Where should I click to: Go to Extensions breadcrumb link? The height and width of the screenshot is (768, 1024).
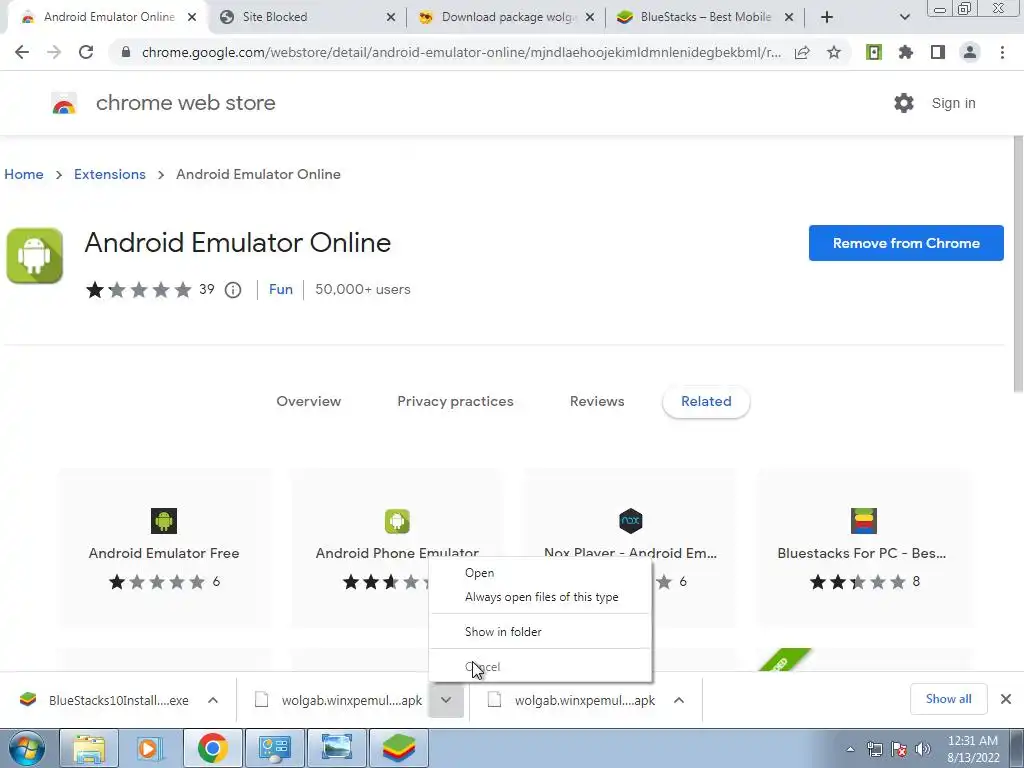110,174
